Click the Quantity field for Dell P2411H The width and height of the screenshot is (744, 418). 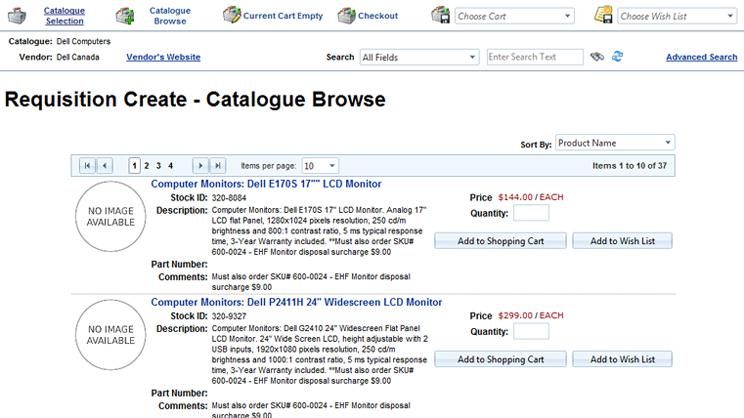point(531,331)
